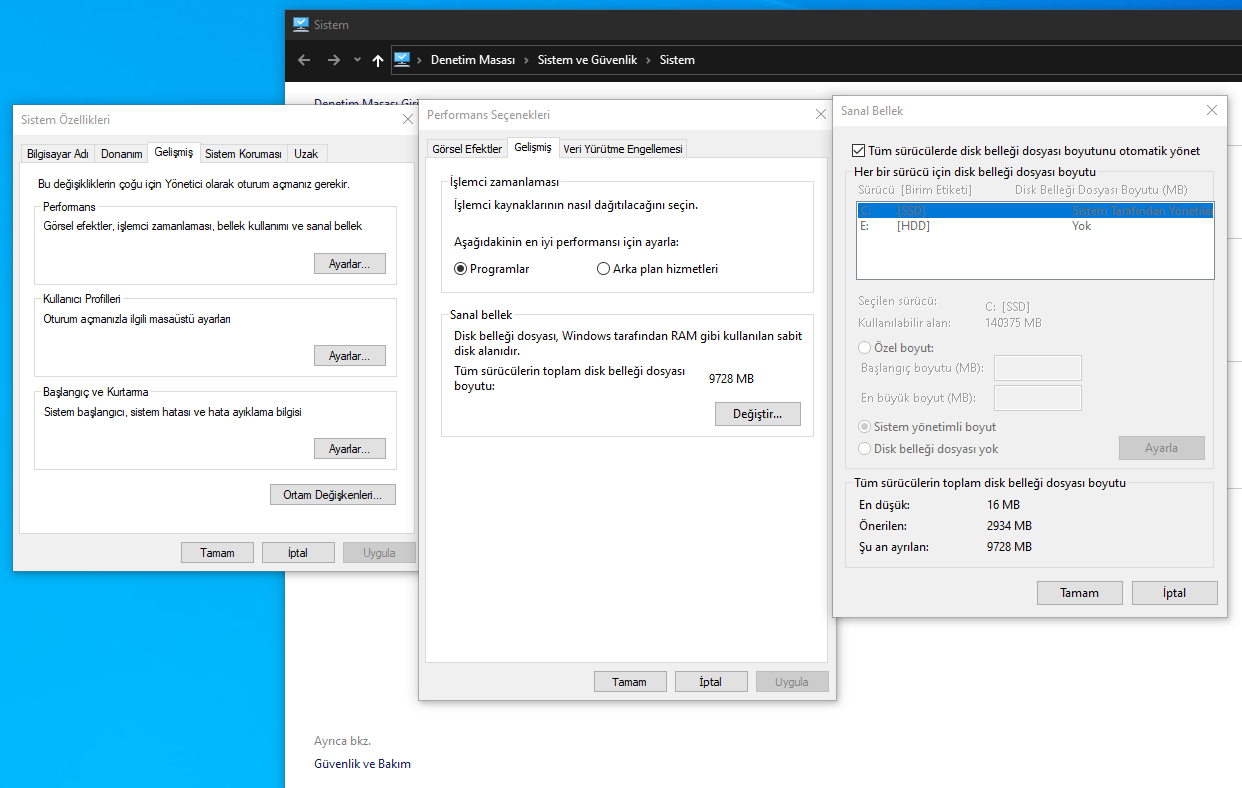
Task: Open the Veri Yürütme Engellemesi tab
Action: tap(622, 149)
